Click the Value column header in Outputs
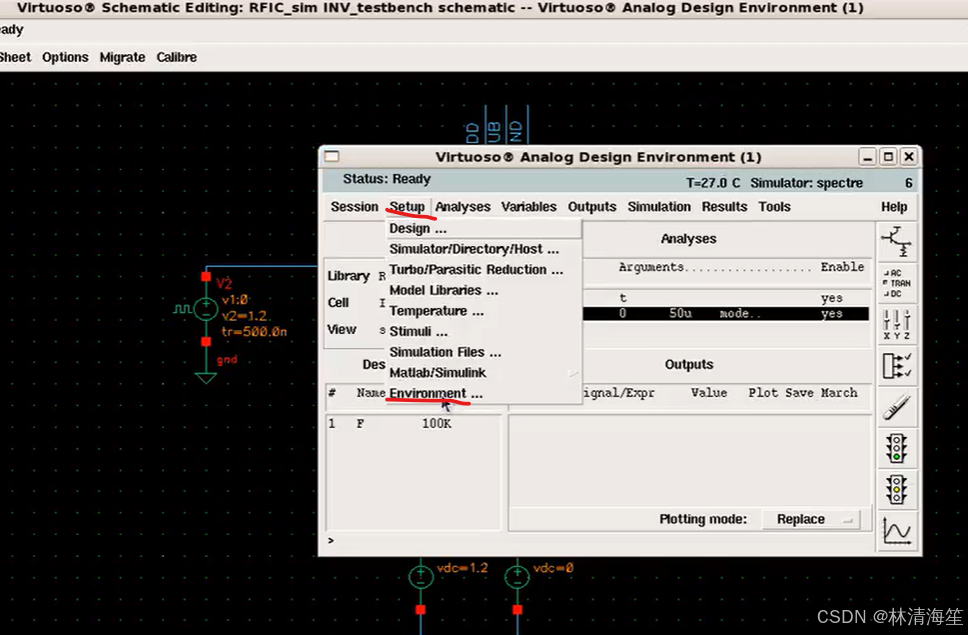The image size is (968, 635). click(x=709, y=392)
